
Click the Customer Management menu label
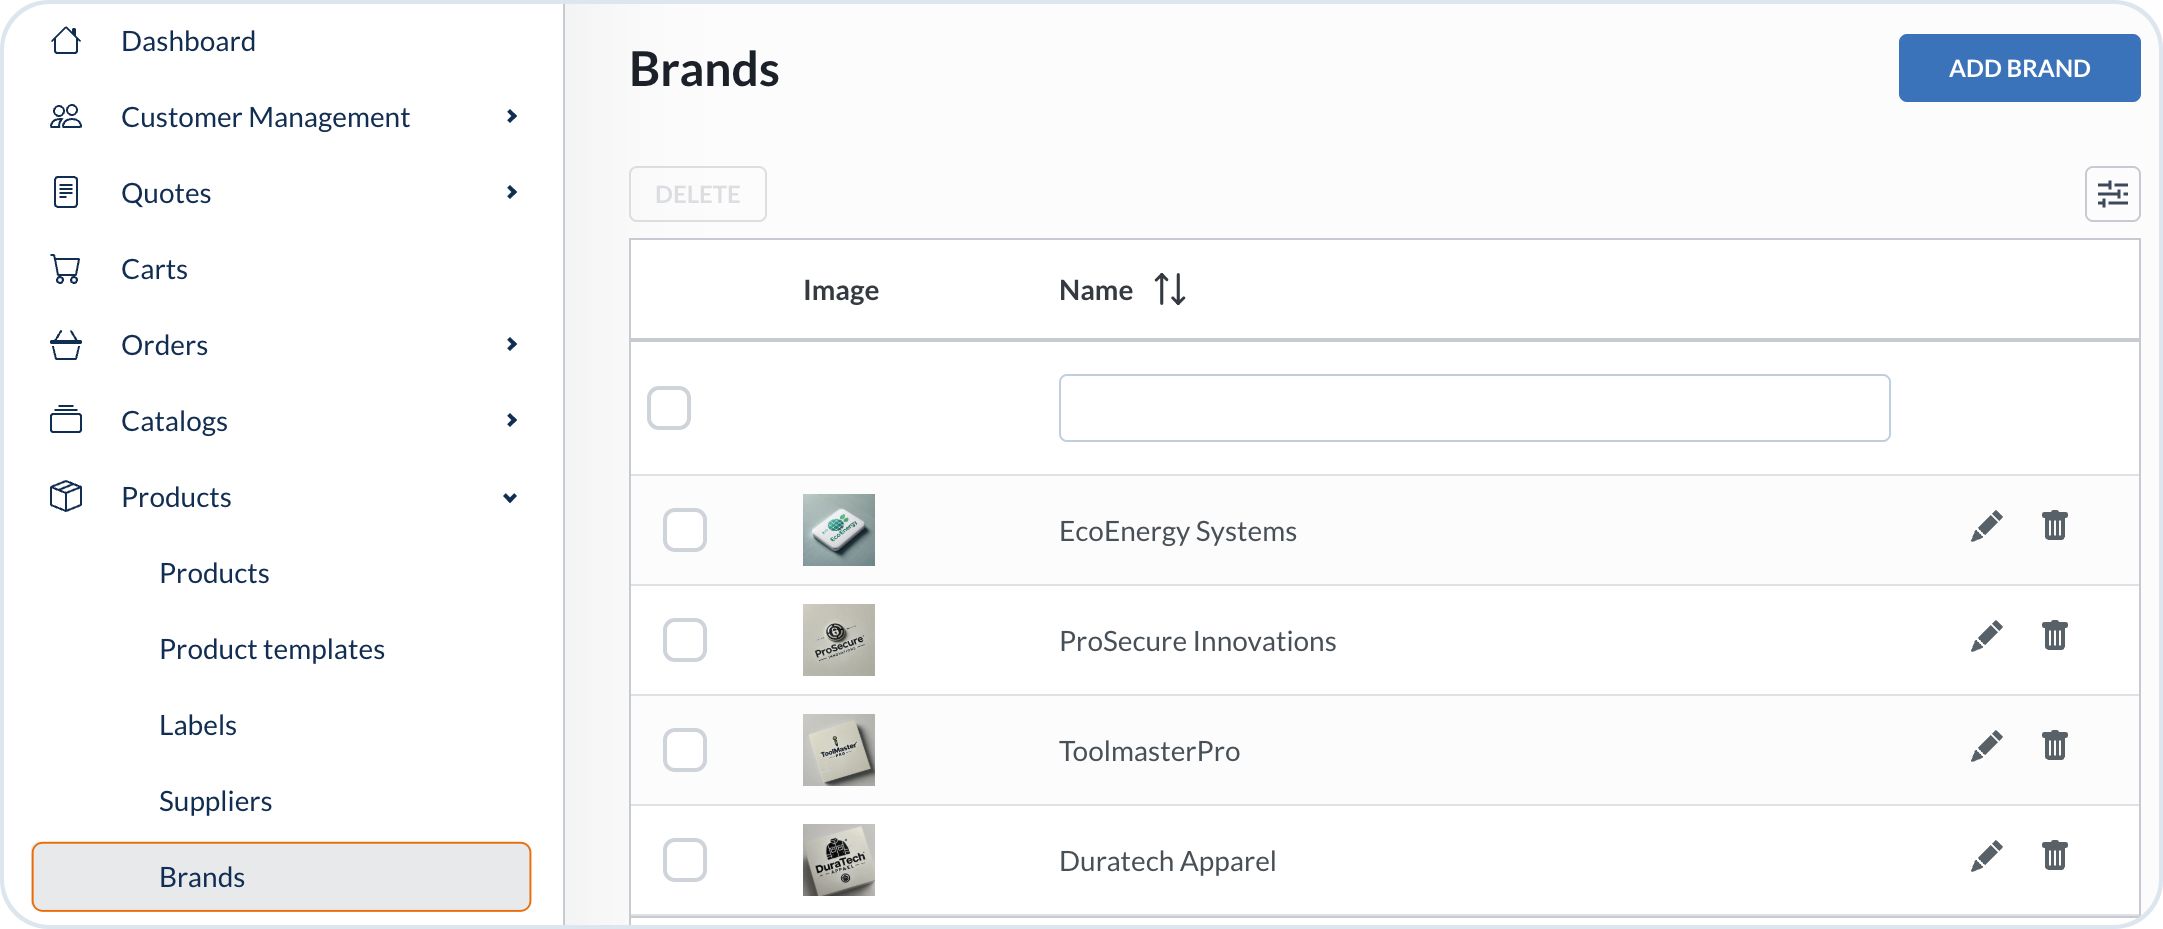tap(265, 117)
